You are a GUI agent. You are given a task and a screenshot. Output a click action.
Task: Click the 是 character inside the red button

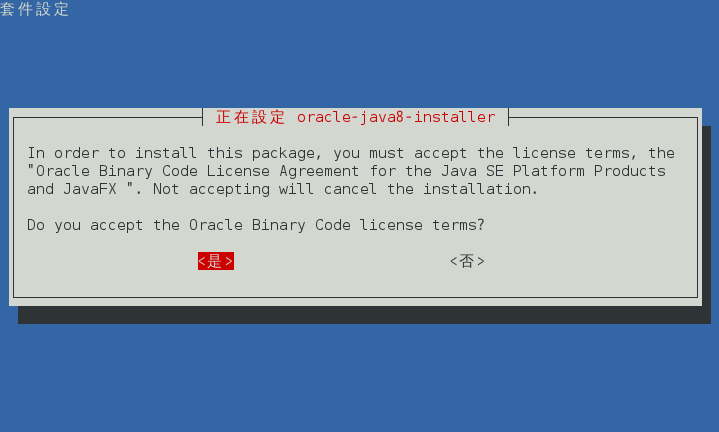coord(214,261)
